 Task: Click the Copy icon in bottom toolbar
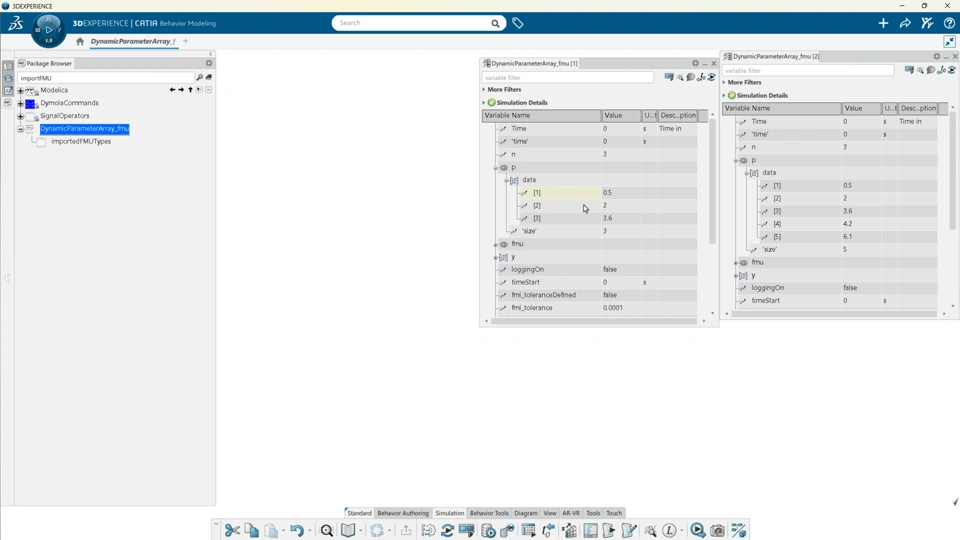click(251, 530)
